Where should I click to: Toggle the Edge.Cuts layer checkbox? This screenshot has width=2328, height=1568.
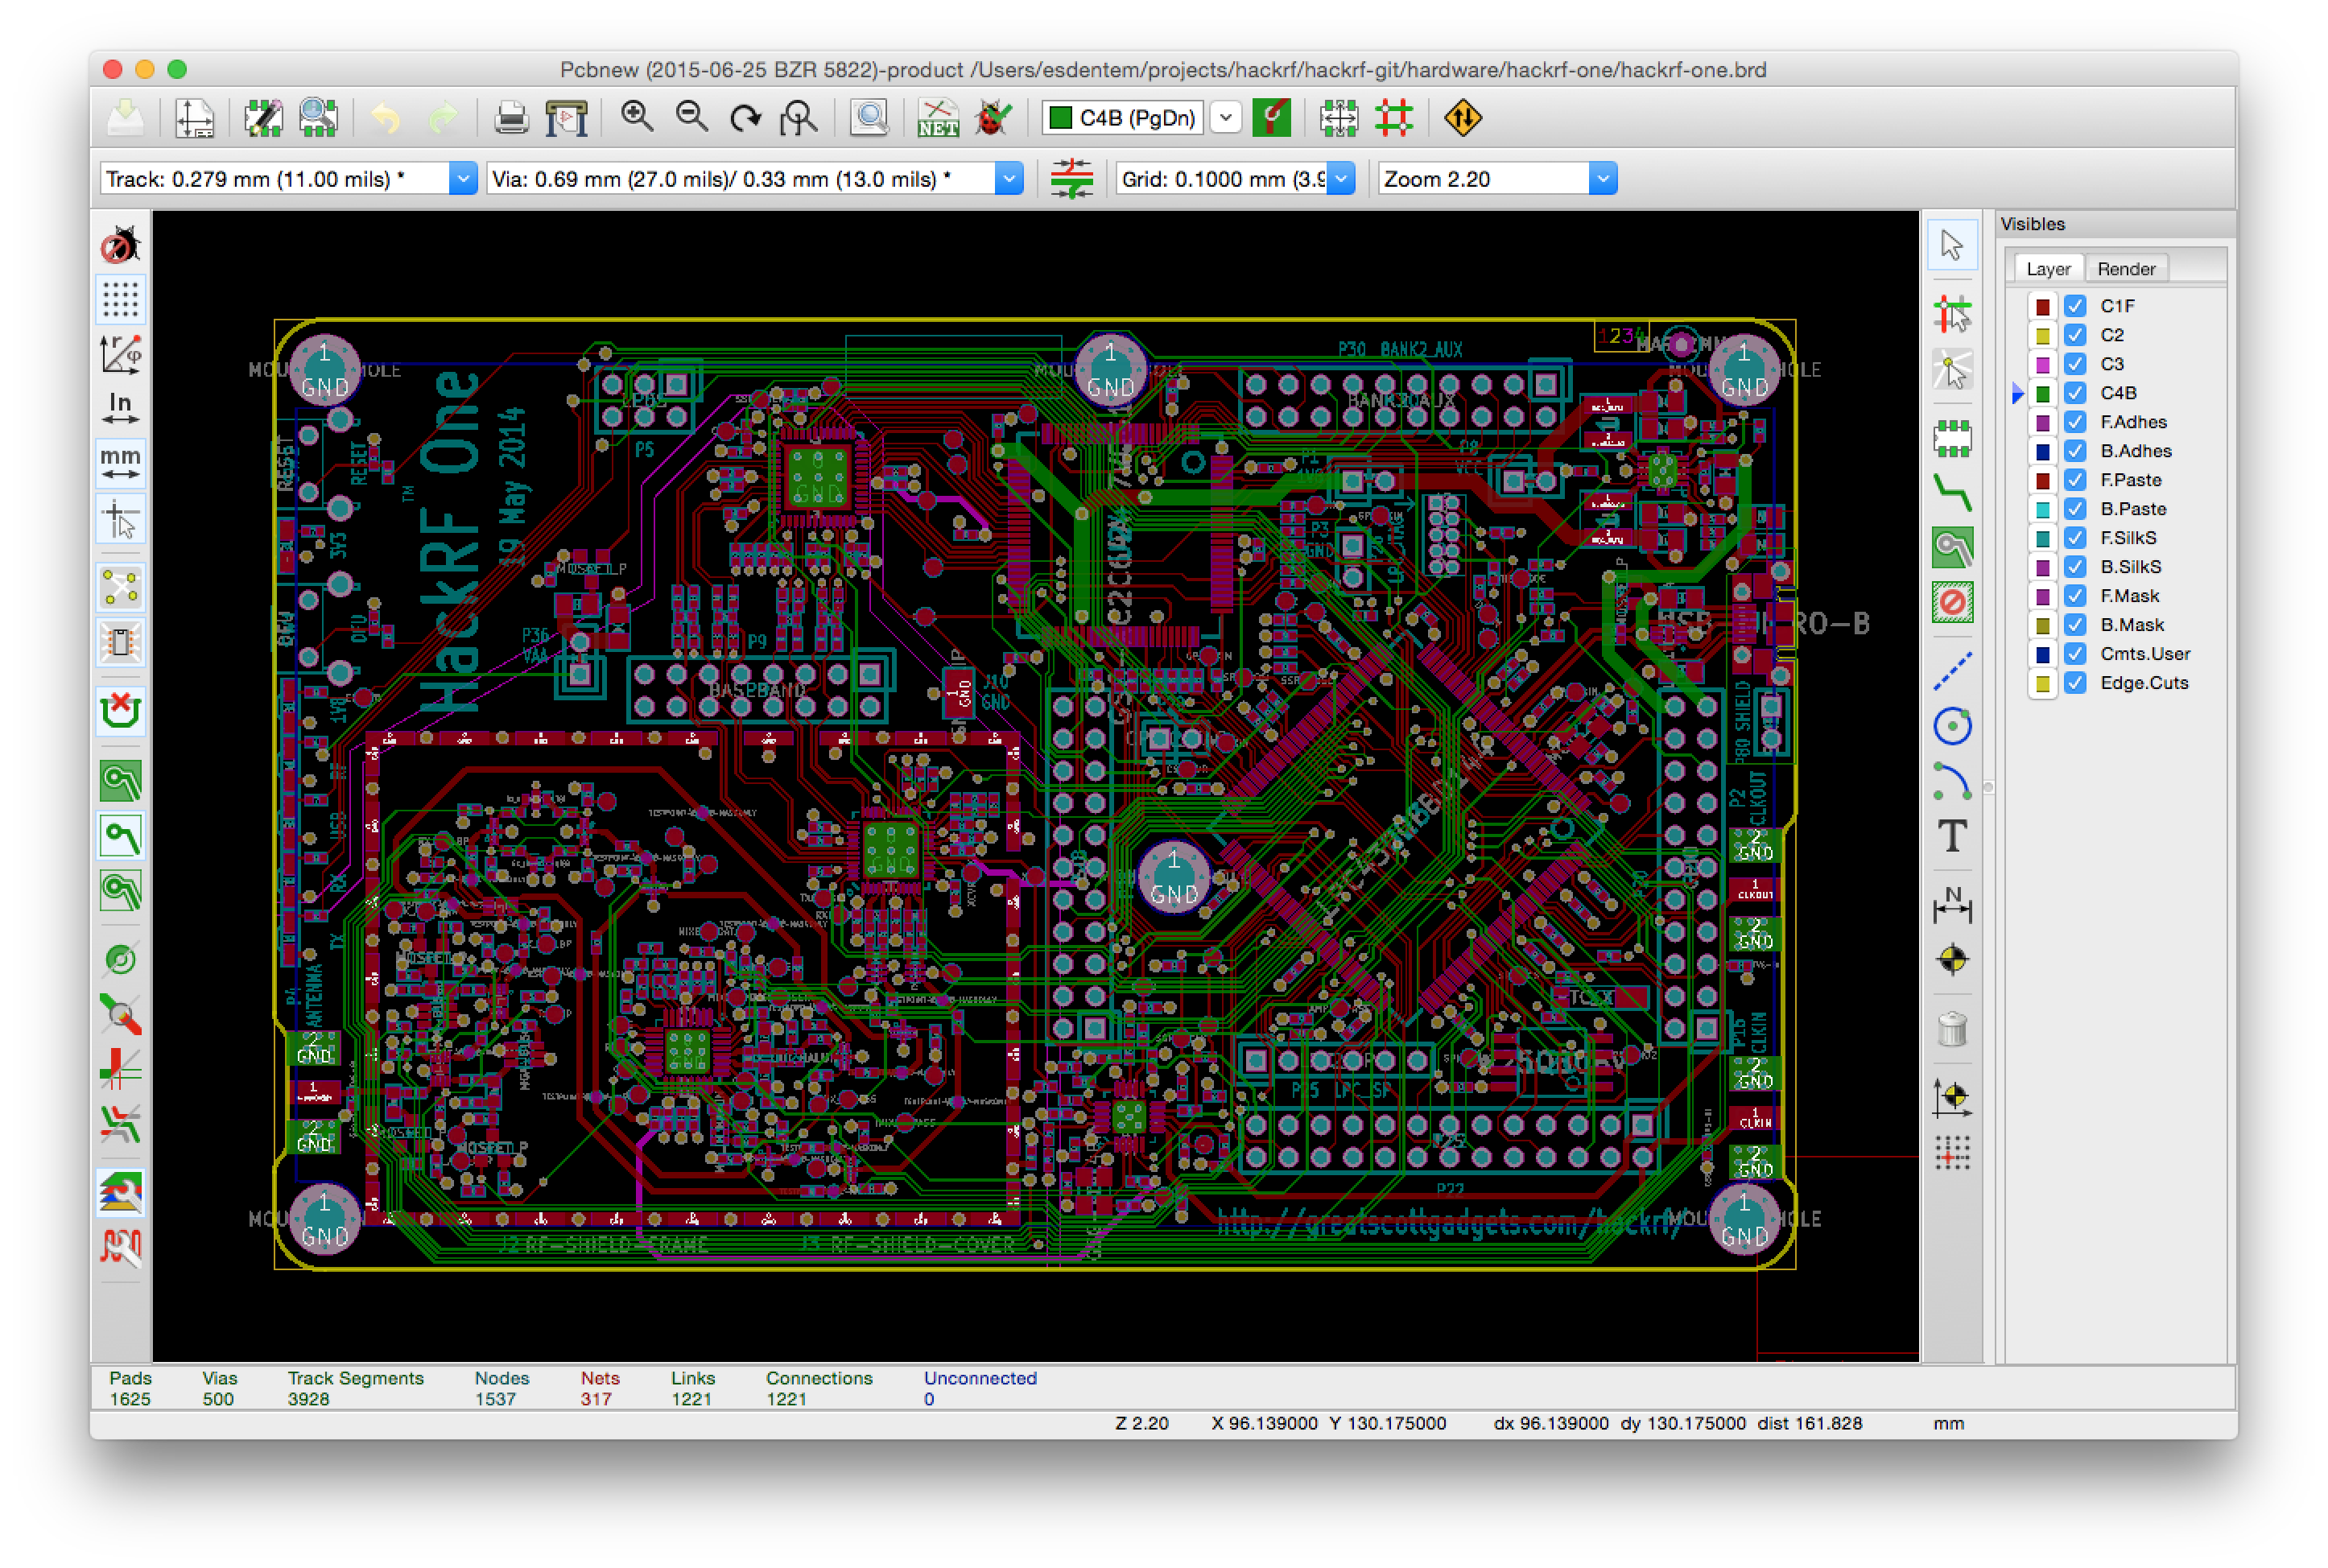tap(2075, 683)
